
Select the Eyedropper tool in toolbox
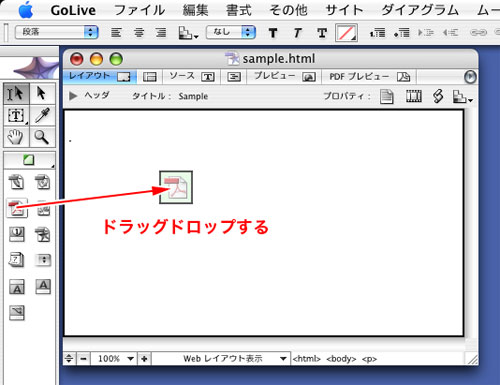point(43,115)
